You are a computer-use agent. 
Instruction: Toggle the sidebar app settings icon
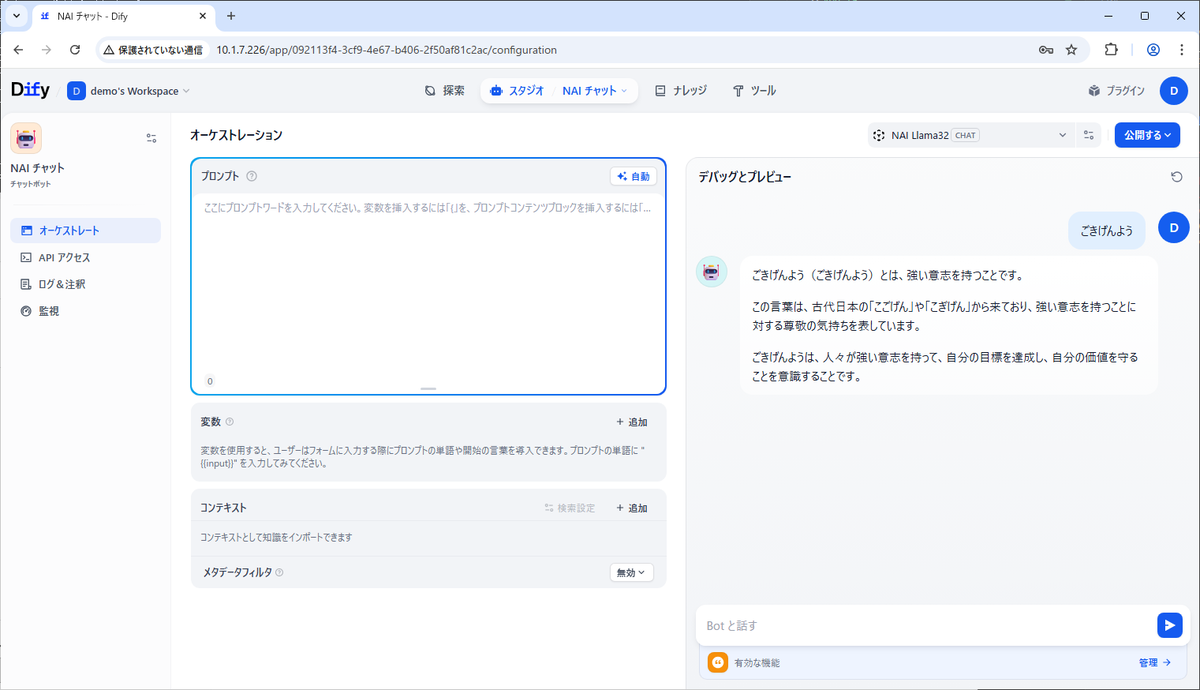[151, 138]
